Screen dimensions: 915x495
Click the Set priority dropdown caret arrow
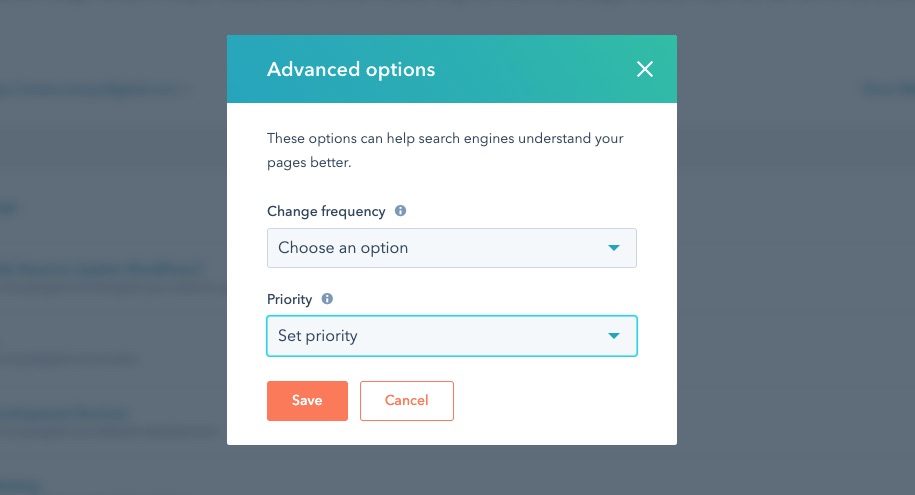click(x=615, y=336)
